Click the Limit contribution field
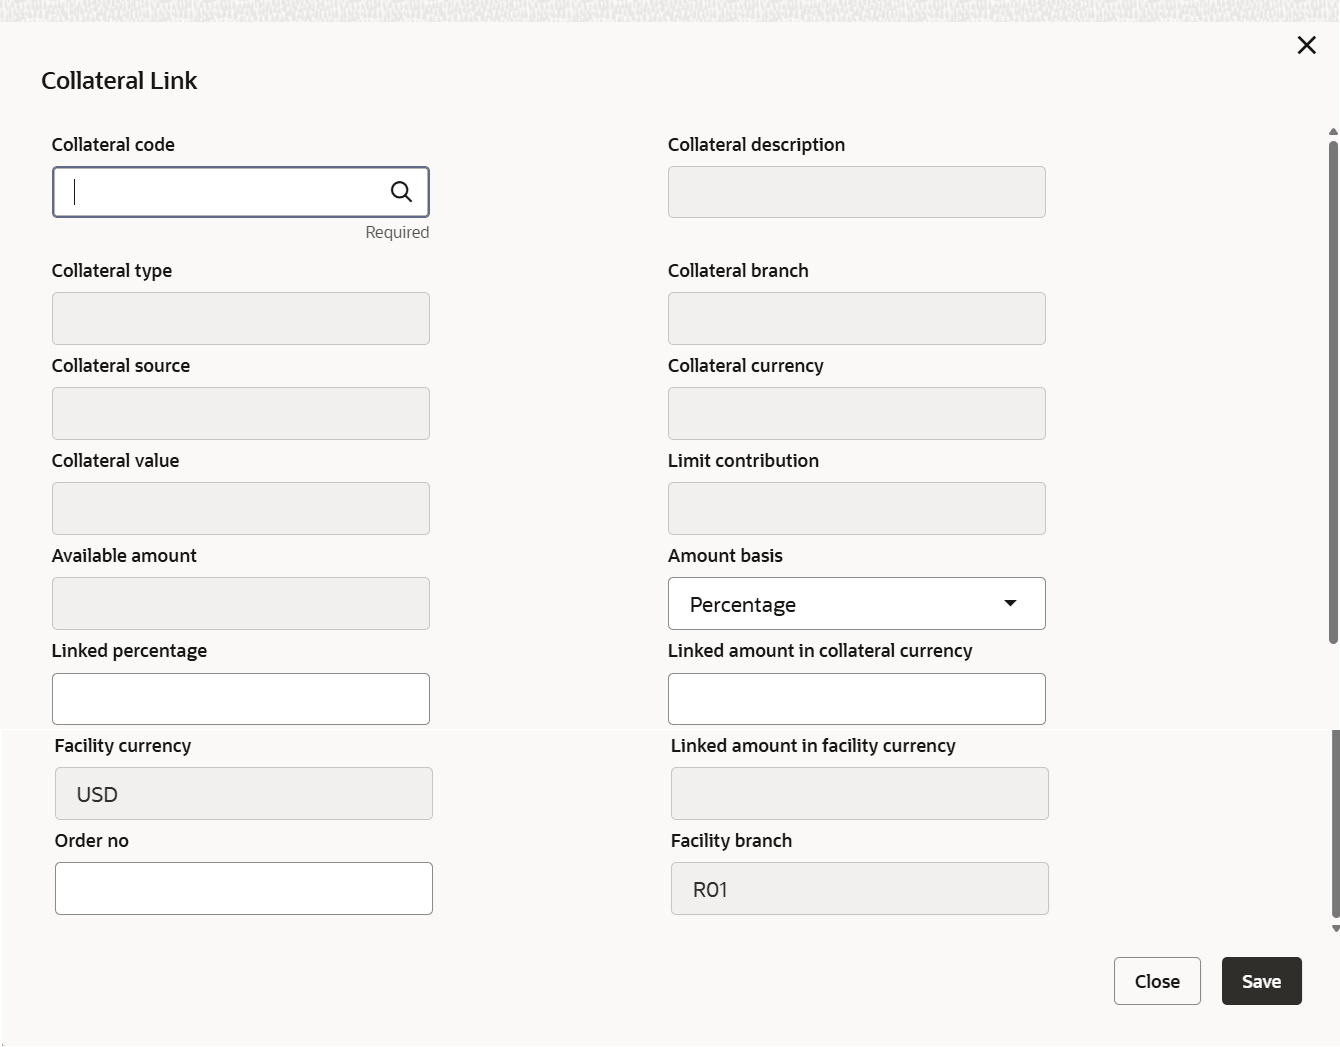This screenshot has width=1340, height=1047. 856,509
